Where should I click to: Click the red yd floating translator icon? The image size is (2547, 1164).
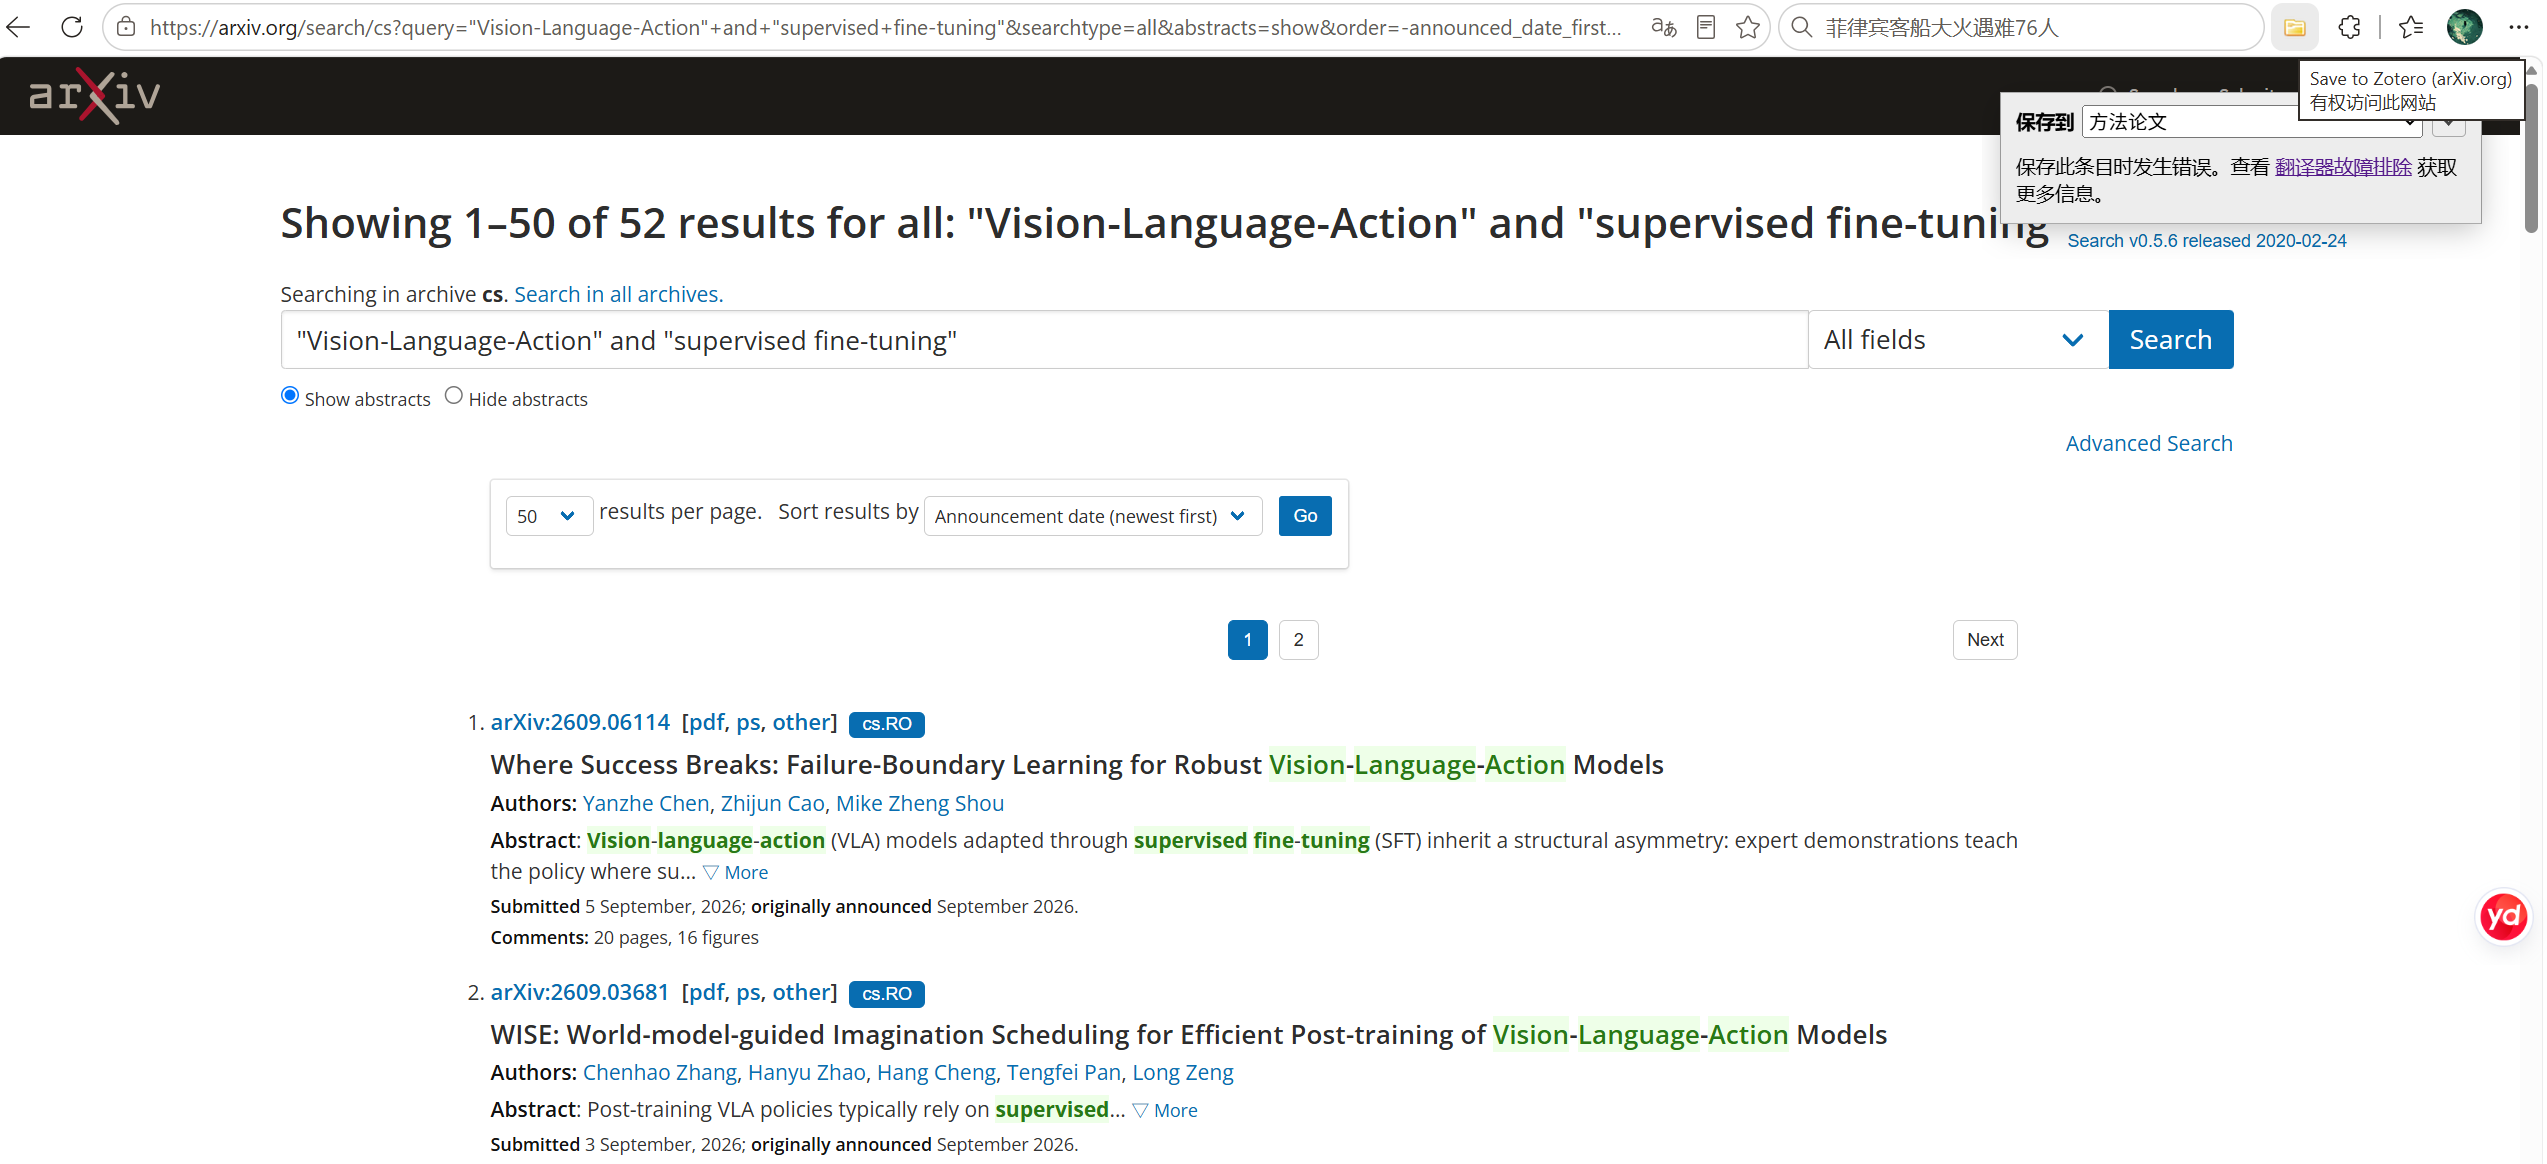point(2504,916)
